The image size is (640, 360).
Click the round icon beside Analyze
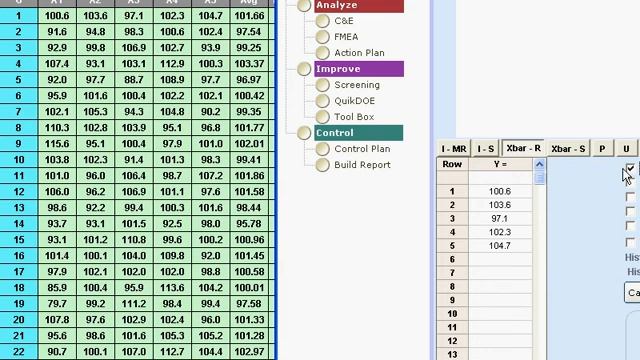point(304,5)
